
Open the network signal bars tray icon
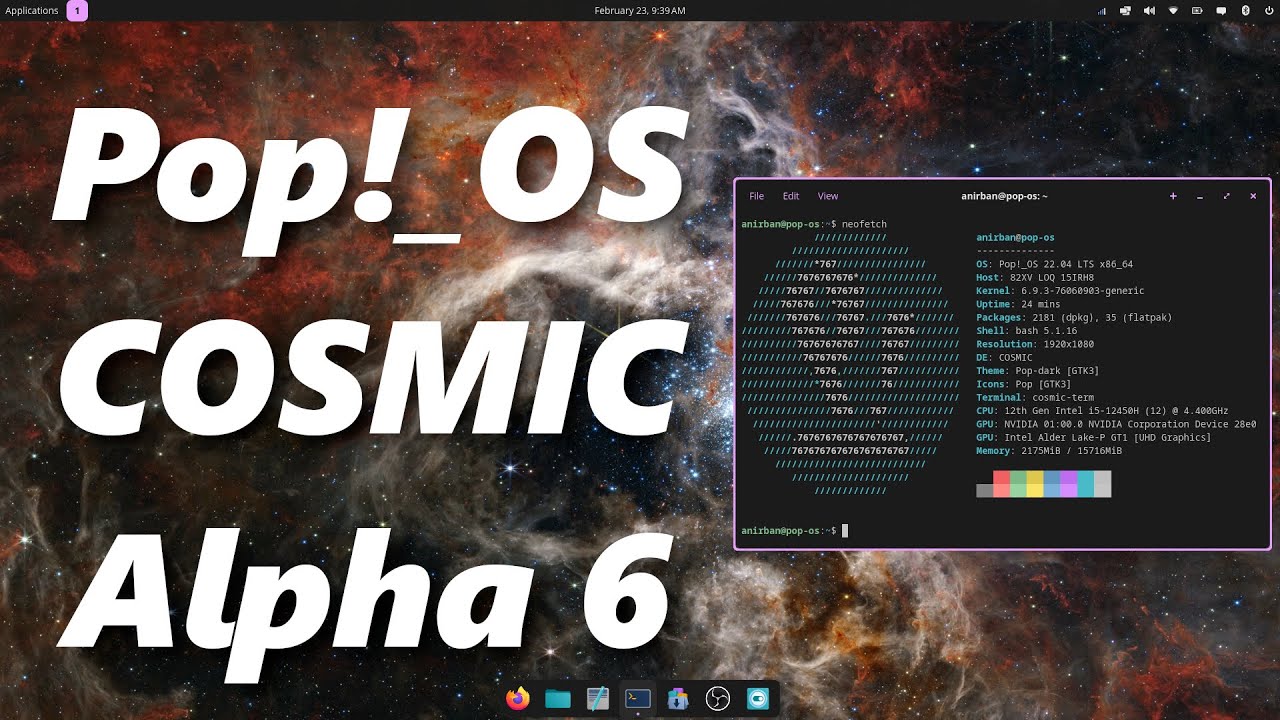[x=1102, y=11]
